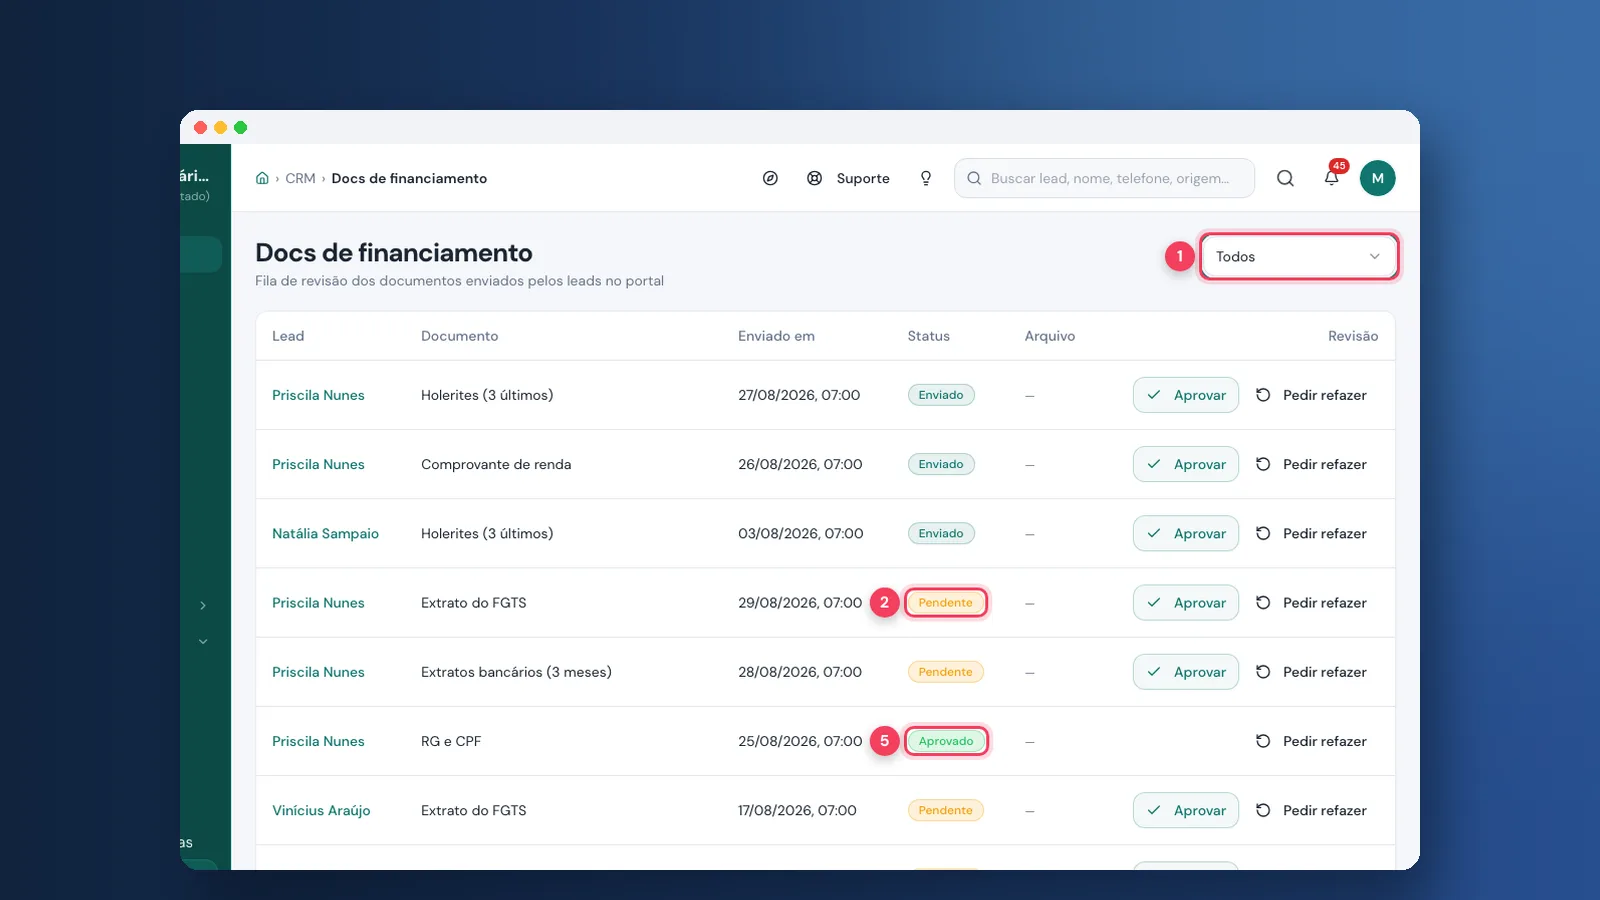The image size is (1600, 900).
Task: Go to home via breadcrumb house icon
Action: pos(262,178)
